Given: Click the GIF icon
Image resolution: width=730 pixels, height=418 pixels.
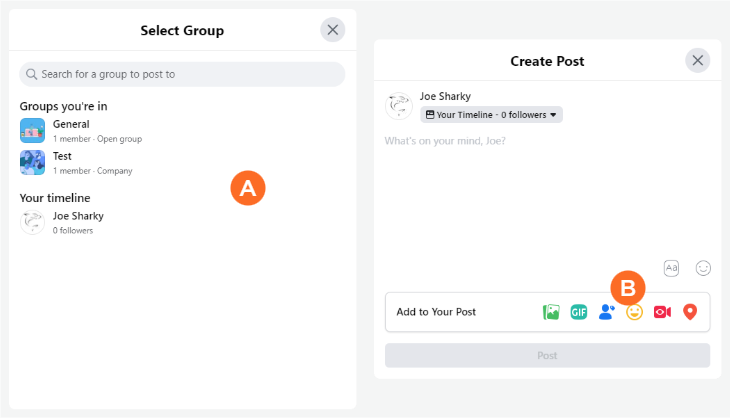Looking at the screenshot, I should pos(579,312).
